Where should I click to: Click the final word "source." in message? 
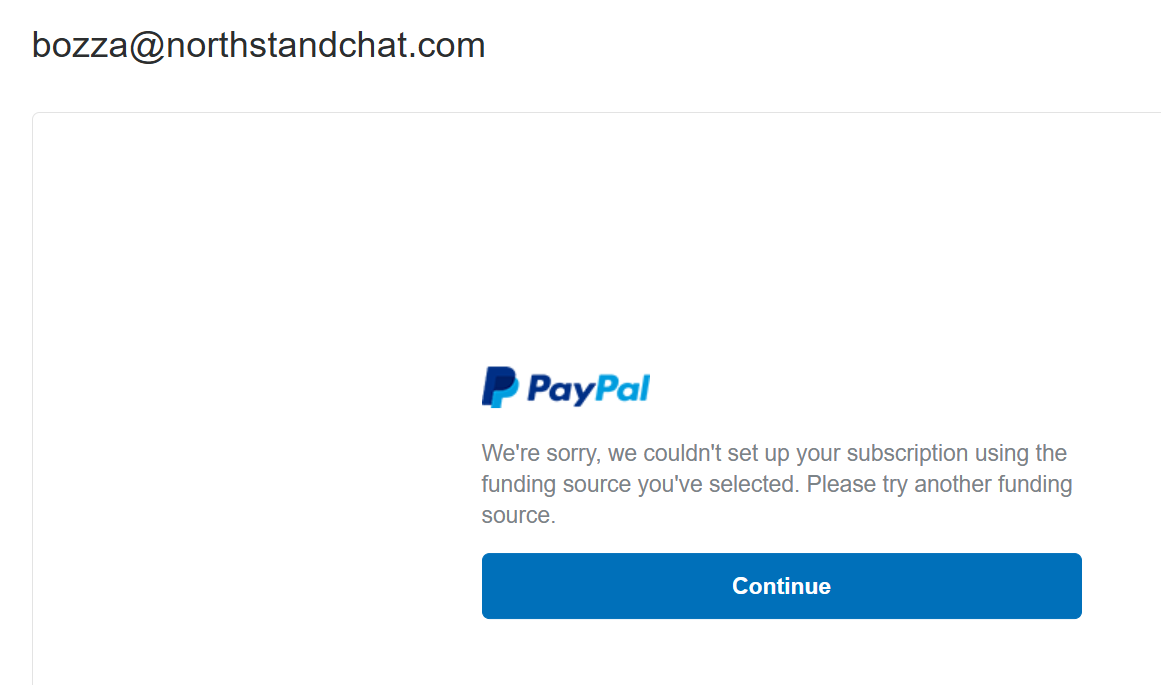click(518, 515)
